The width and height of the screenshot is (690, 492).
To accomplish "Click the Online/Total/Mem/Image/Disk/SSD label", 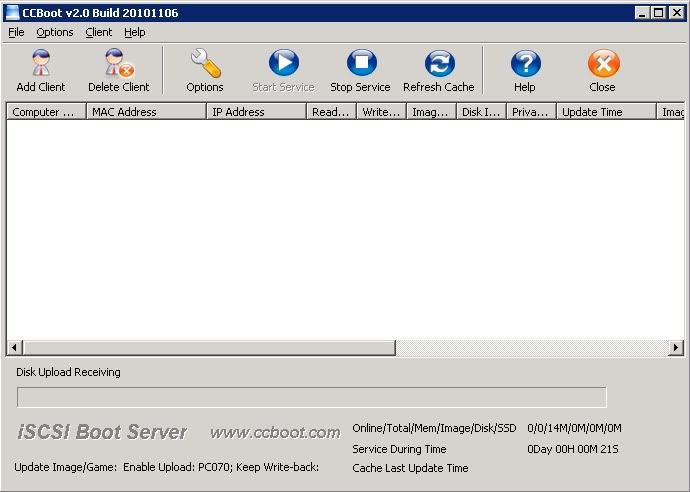I will point(434,428).
